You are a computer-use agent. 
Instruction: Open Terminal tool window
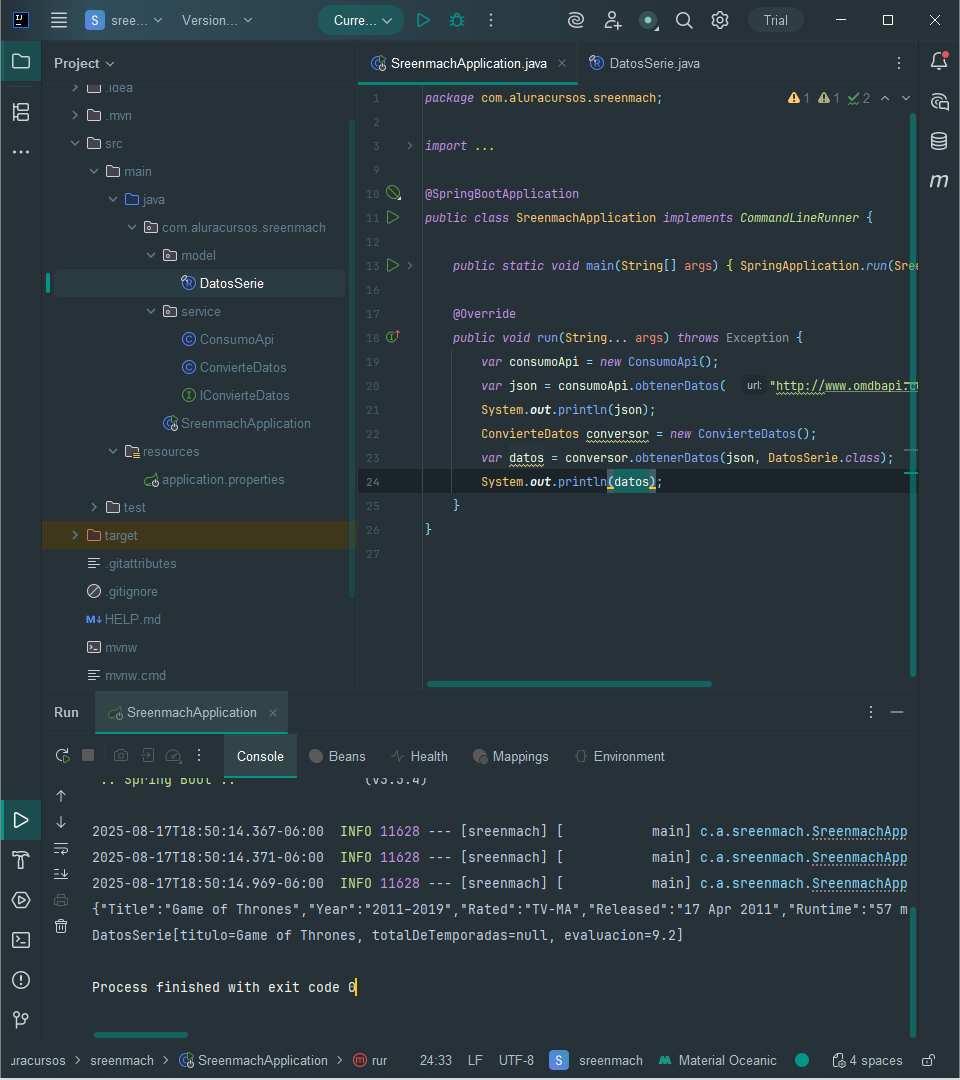click(x=21, y=939)
